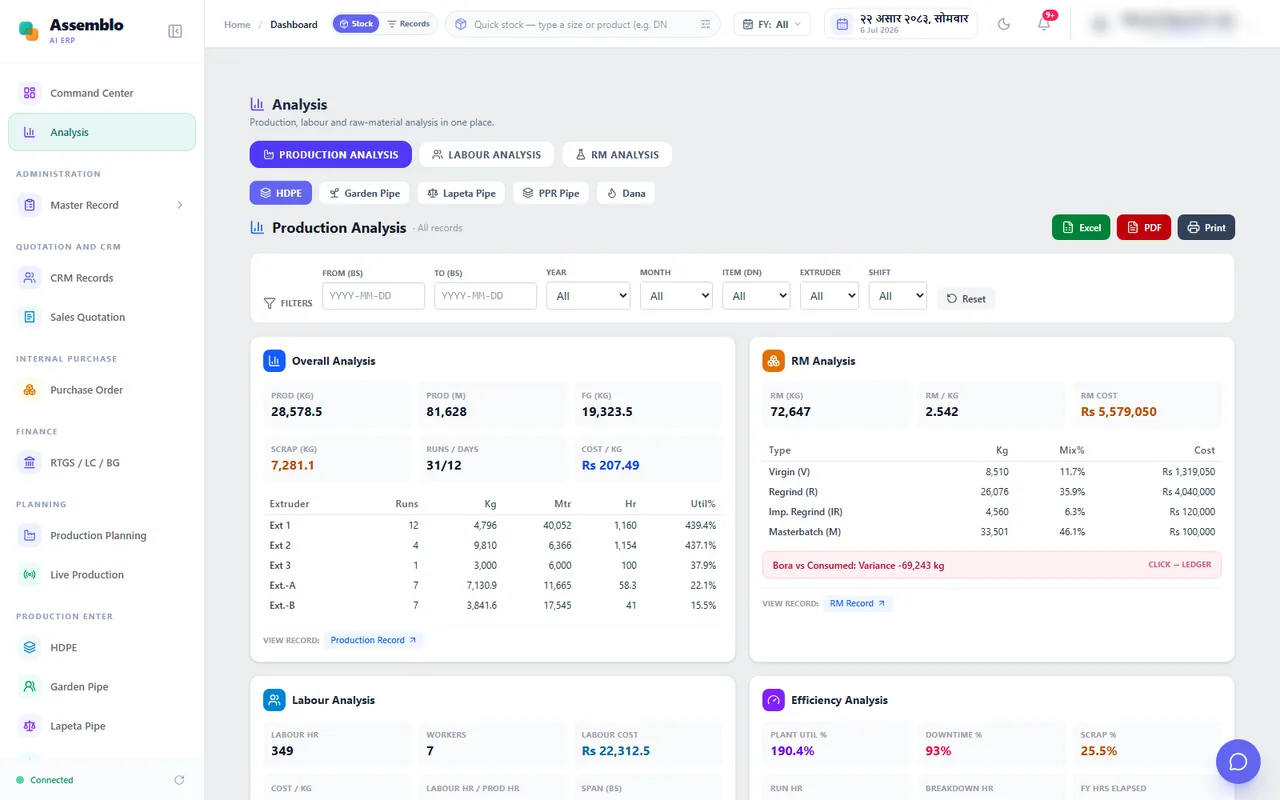1280x800 pixels.
Task: Refresh the Connected status icon
Action: tap(179, 780)
